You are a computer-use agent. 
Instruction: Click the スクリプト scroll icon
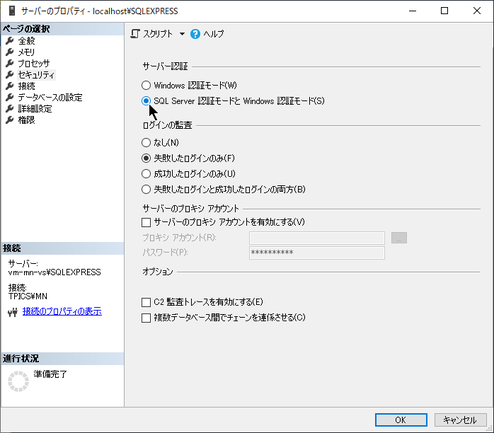[x=135, y=34]
